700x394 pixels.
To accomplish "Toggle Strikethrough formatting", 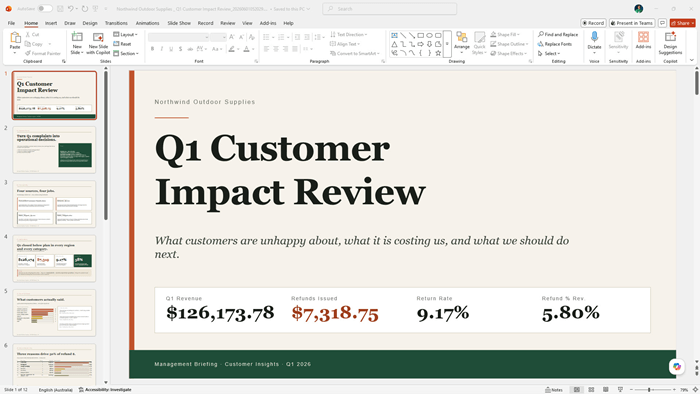I will (x=190, y=49).
